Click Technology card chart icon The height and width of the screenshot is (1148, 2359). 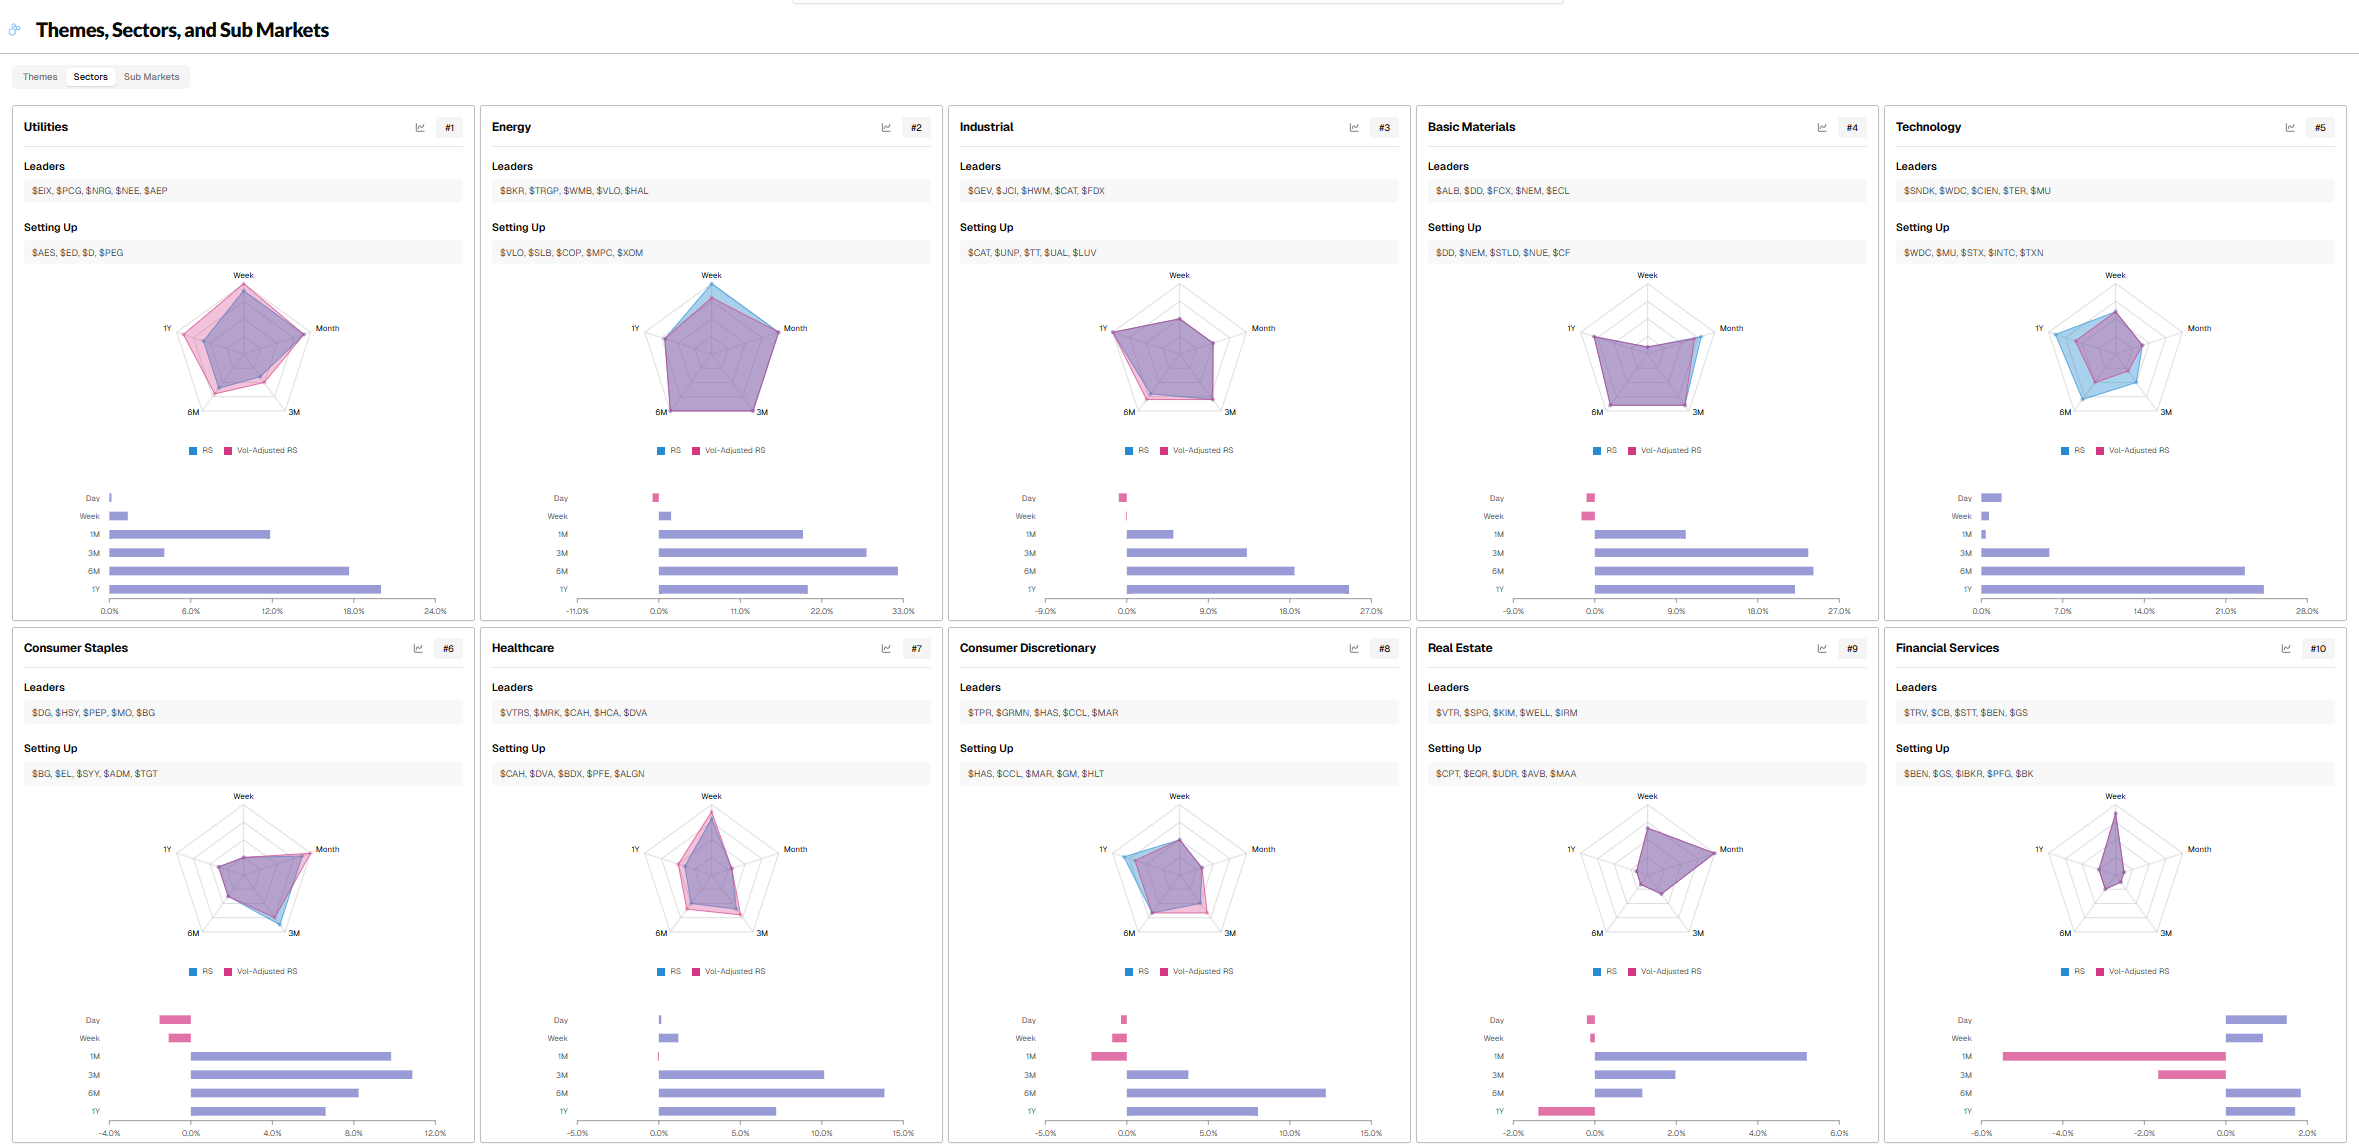tap(2290, 128)
